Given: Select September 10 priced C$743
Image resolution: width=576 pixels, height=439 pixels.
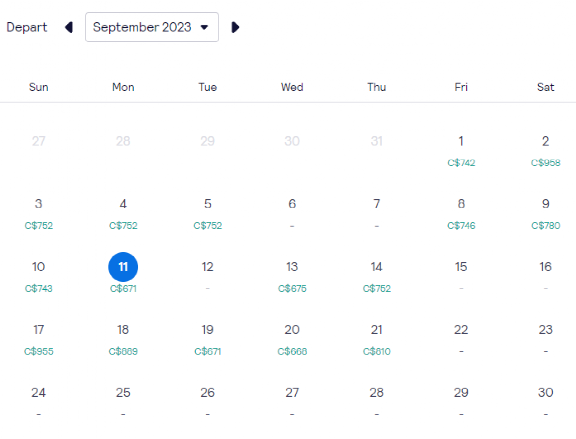Looking at the screenshot, I should [39, 277].
